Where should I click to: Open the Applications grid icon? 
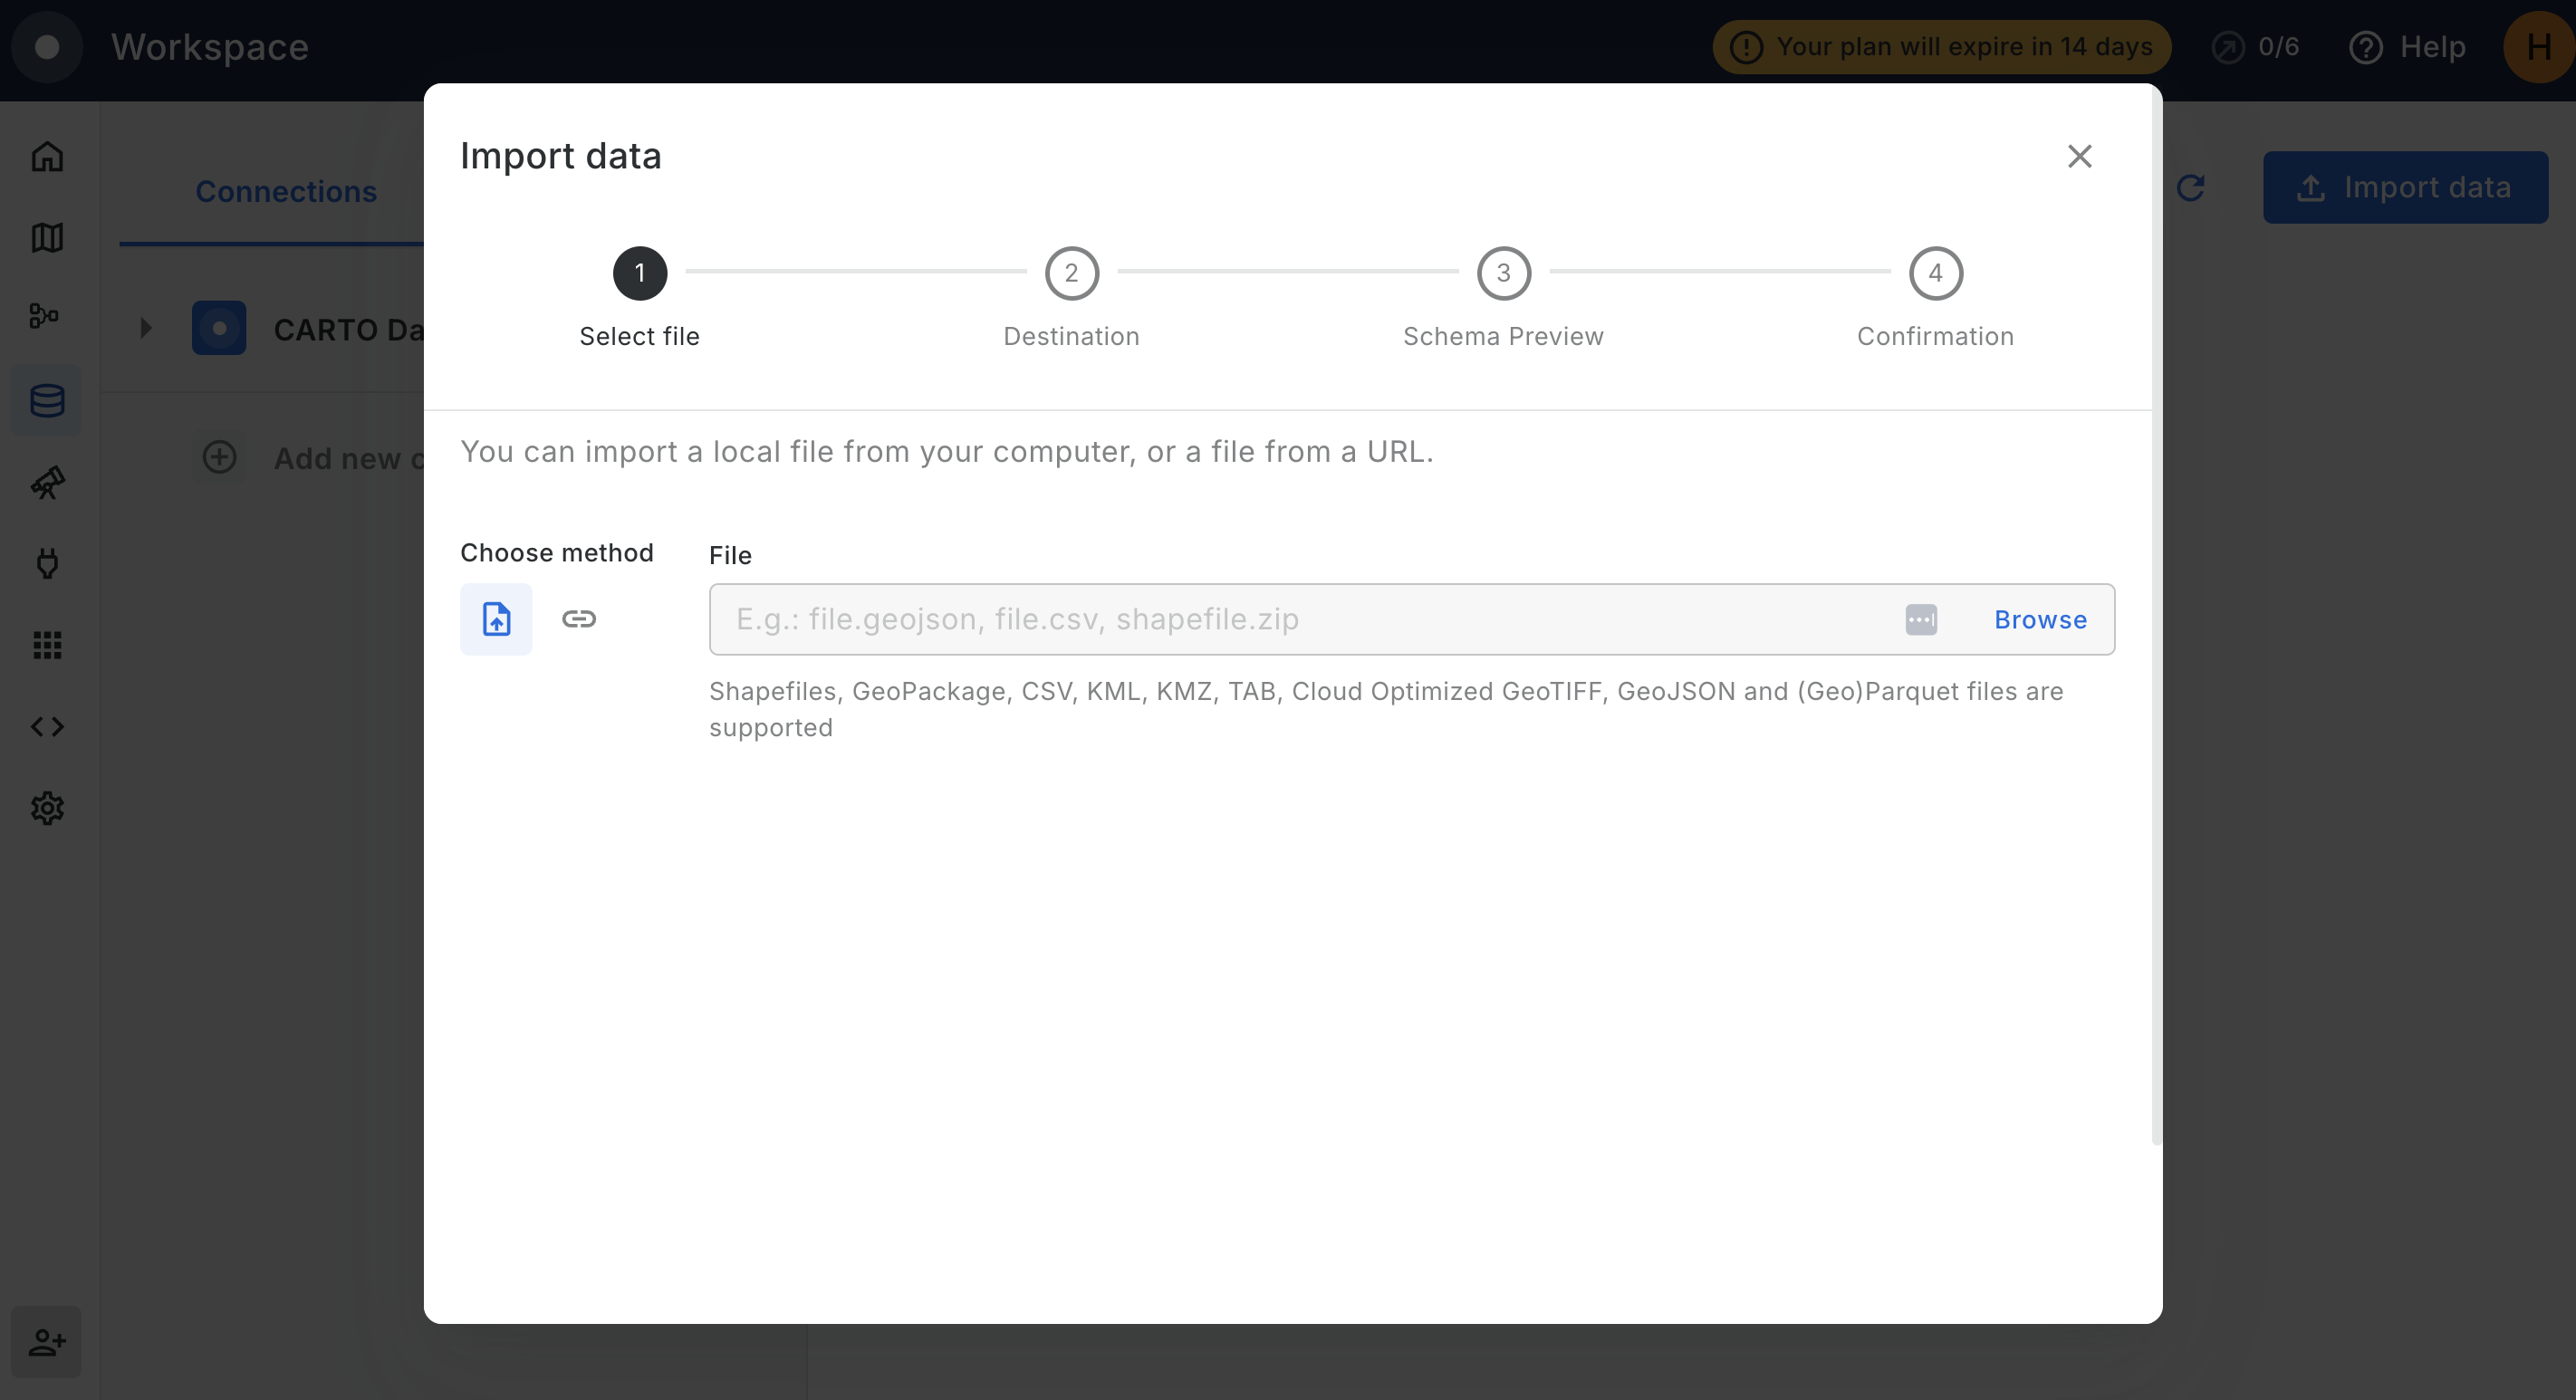click(x=47, y=645)
